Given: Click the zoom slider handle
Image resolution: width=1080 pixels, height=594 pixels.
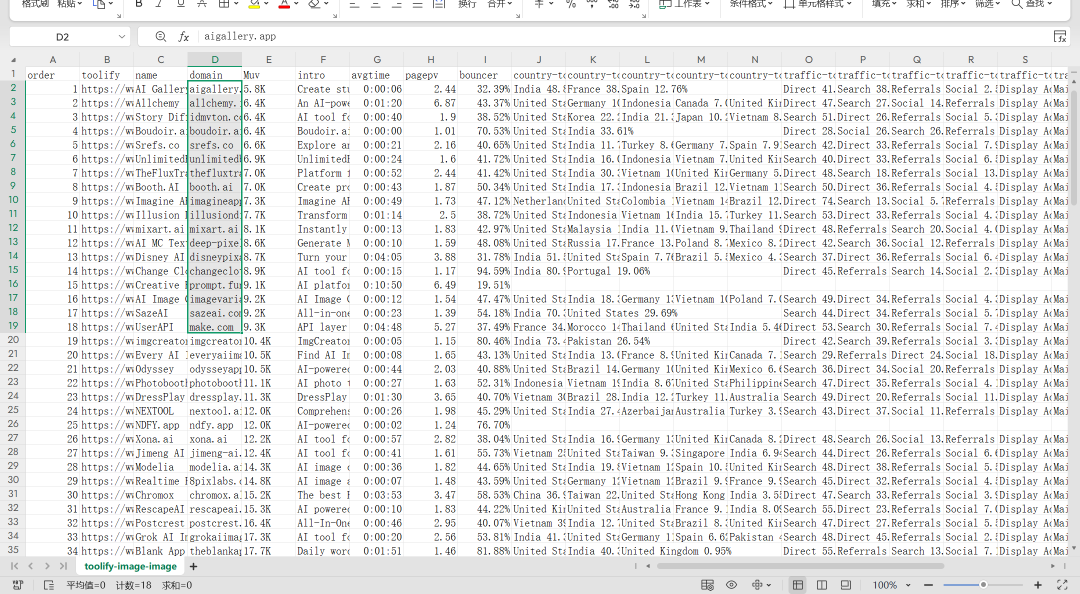Looking at the screenshot, I should point(983,585).
